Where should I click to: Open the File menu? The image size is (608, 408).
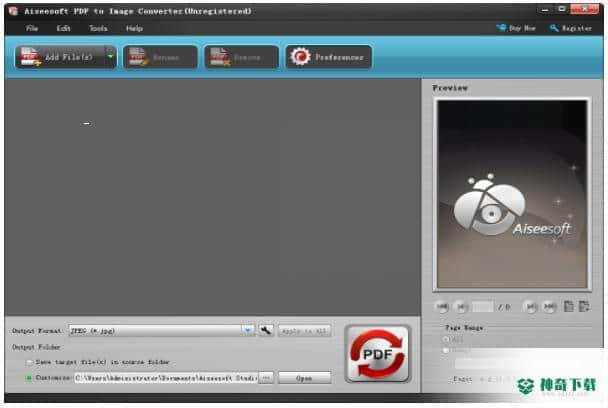[x=32, y=28]
